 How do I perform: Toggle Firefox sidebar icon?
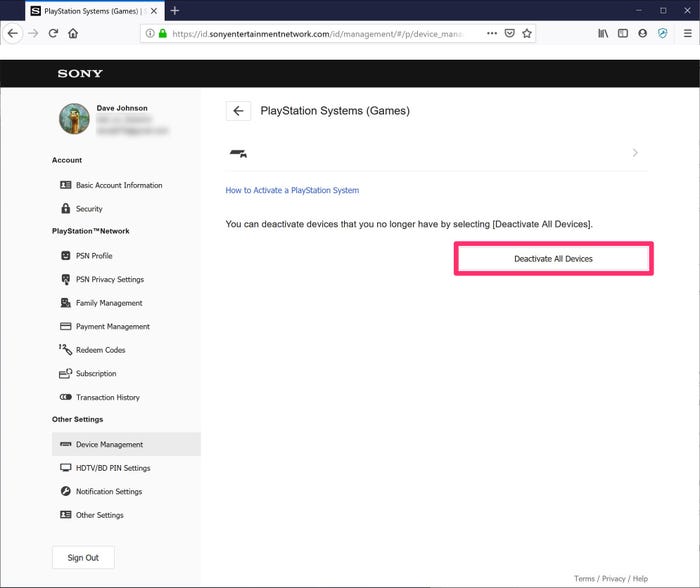(623, 33)
